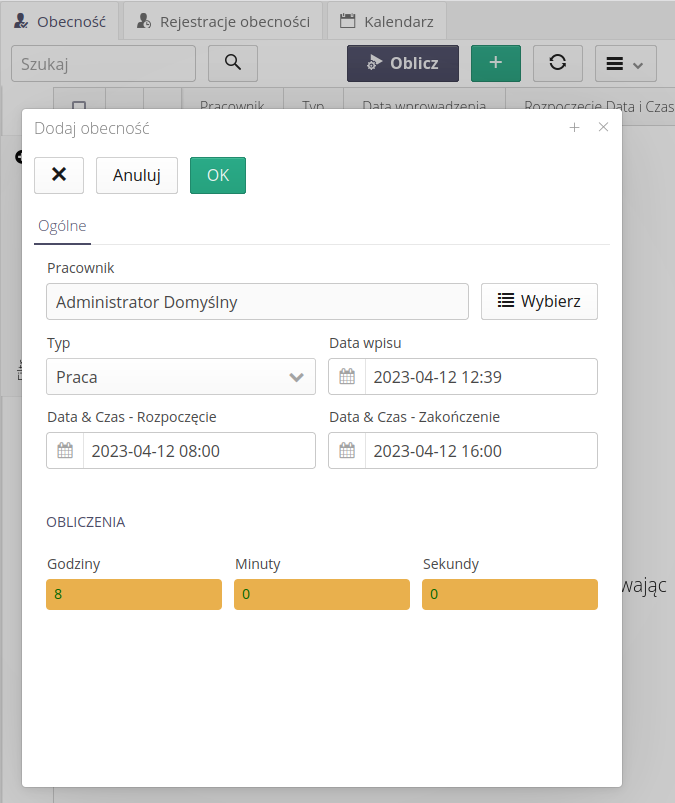Click the Szukaj search field

[x=104, y=63]
